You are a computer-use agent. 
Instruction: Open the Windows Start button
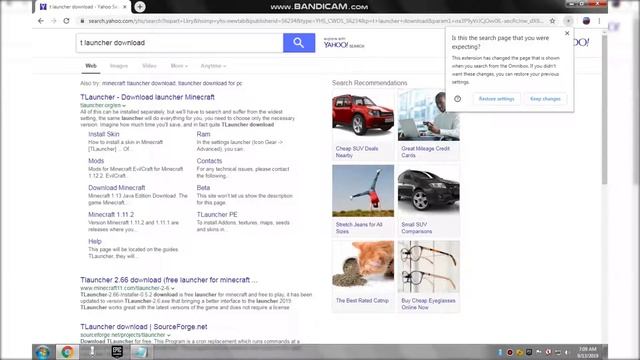[x=42, y=352]
